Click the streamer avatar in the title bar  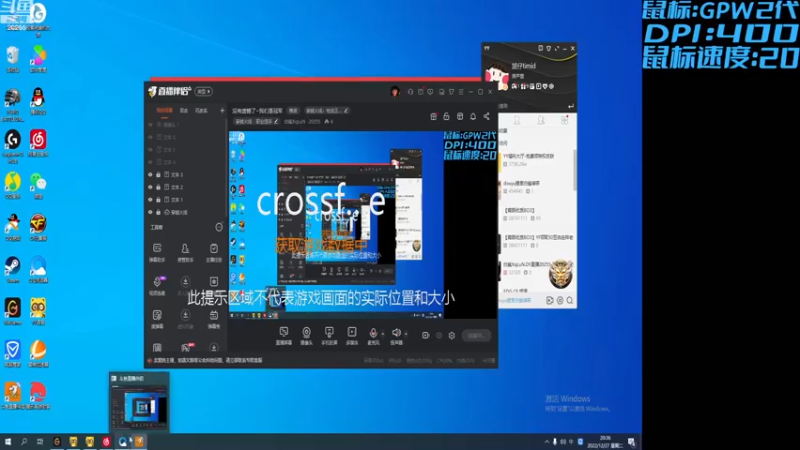(395, 92)
